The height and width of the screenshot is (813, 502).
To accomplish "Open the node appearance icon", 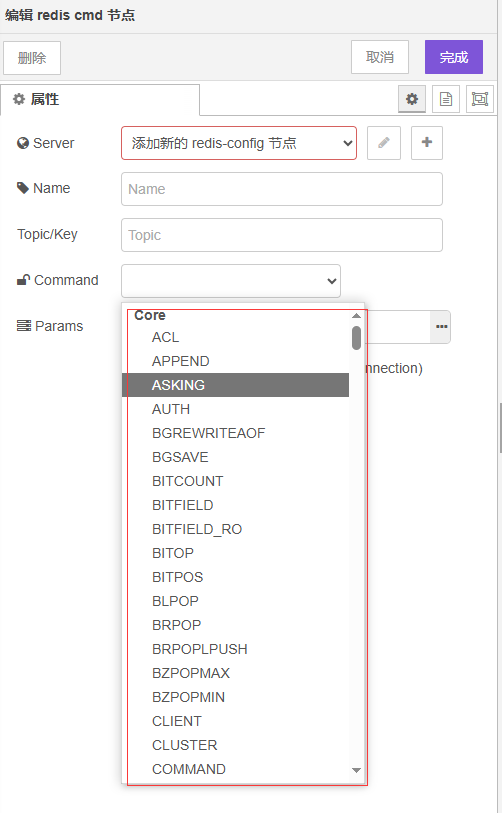I will click(x=480, y=99).
